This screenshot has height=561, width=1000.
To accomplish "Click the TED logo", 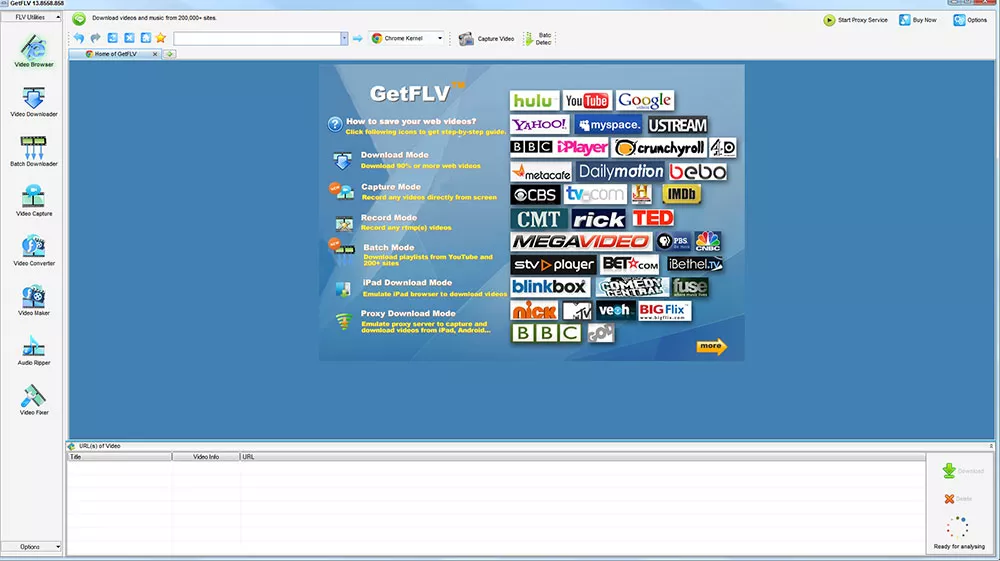I will point(653,218).
